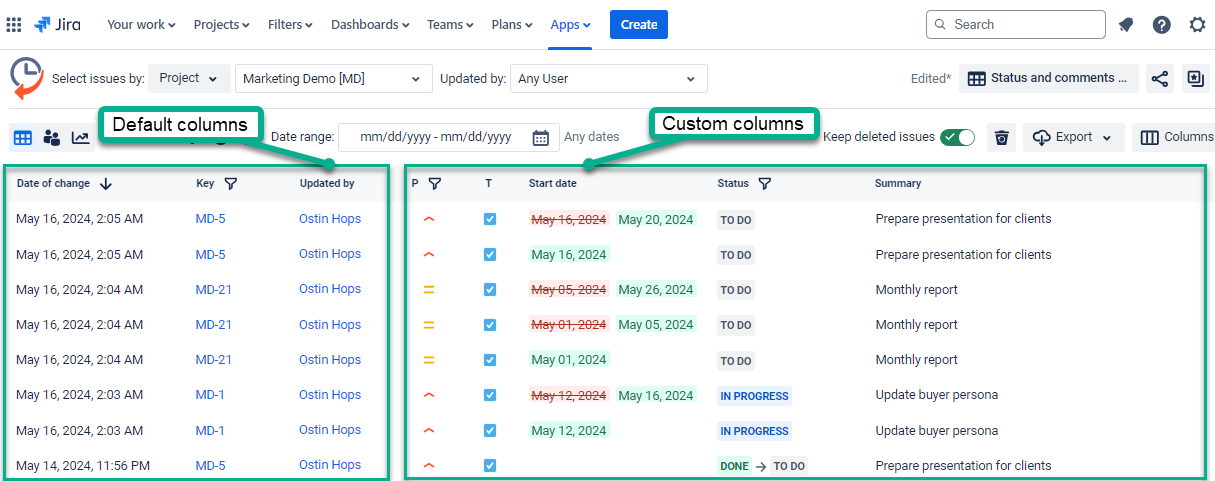Click the task type checkbox in the Update buyer persona In Progress row

click(490, 395)
